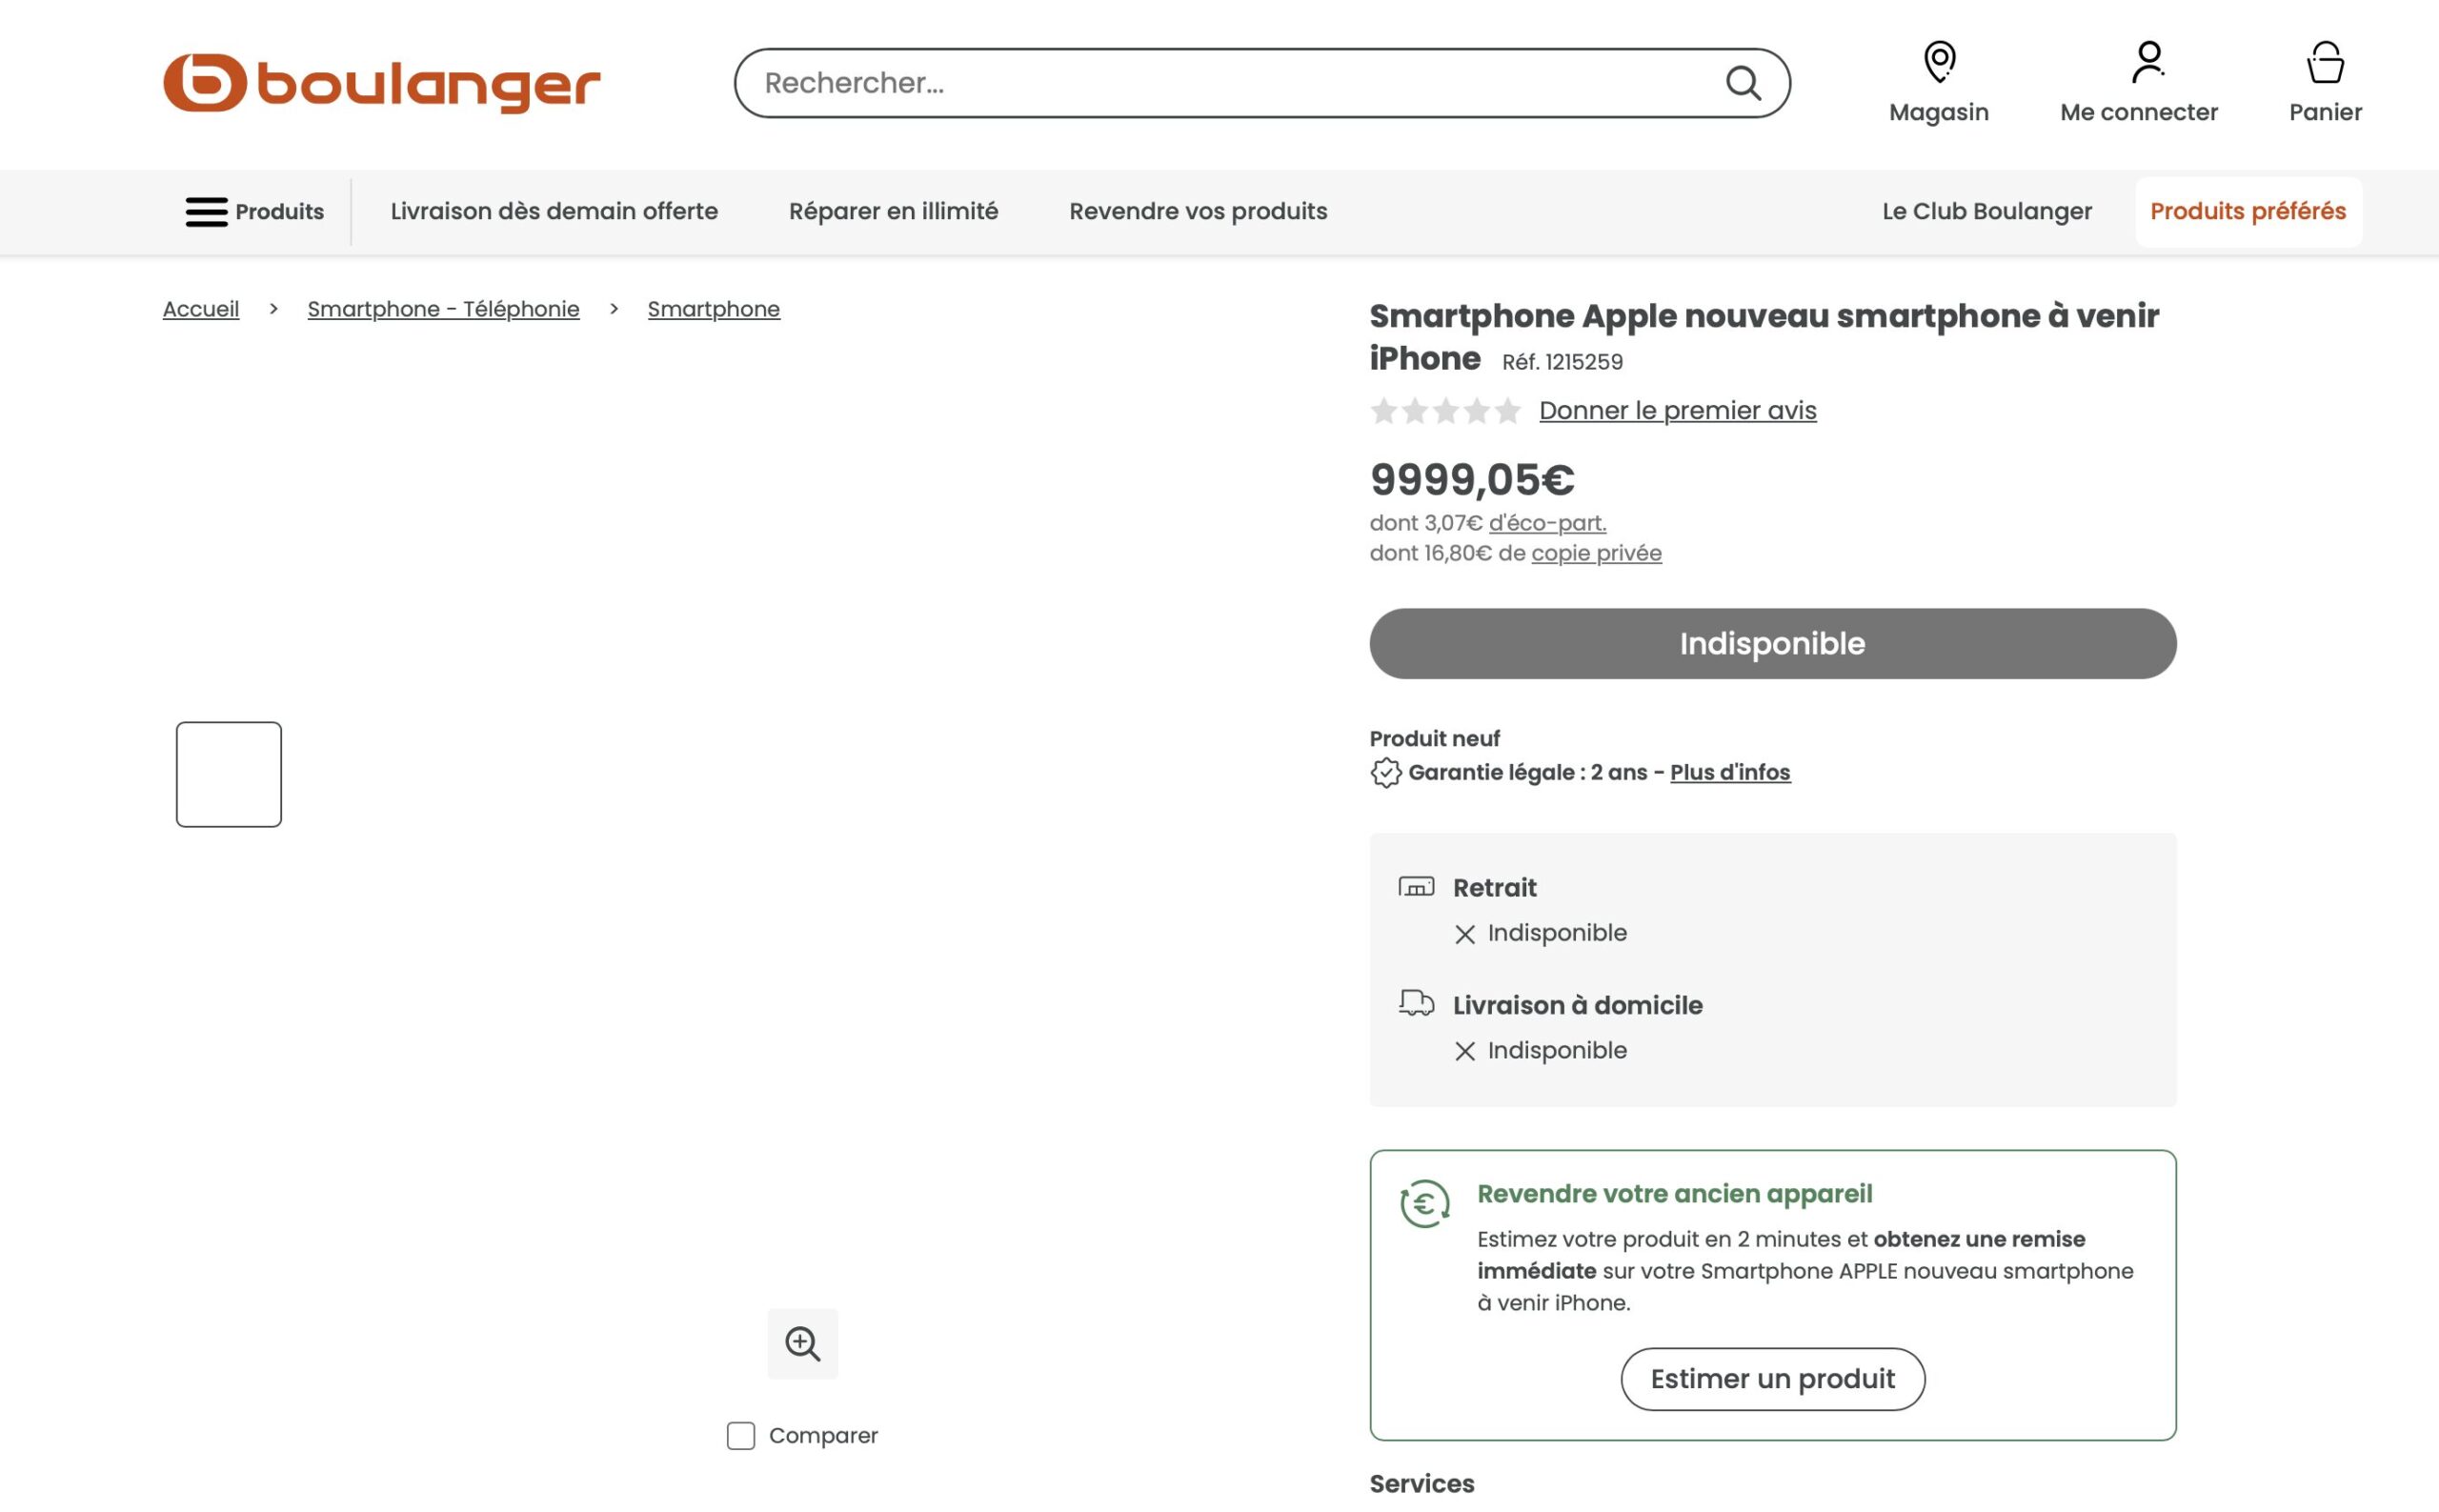Screen dimensions: 2439x1512
Task: Click the search magnifier icon
Action: (x=1743, y=83)
